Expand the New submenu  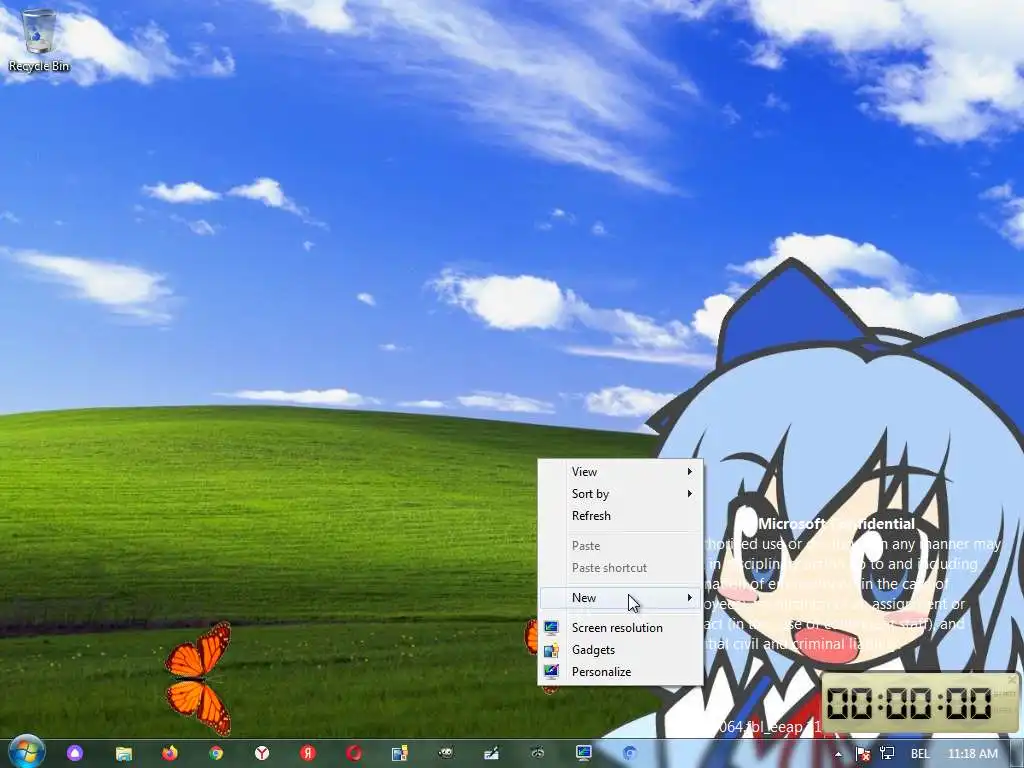(620, 598)
